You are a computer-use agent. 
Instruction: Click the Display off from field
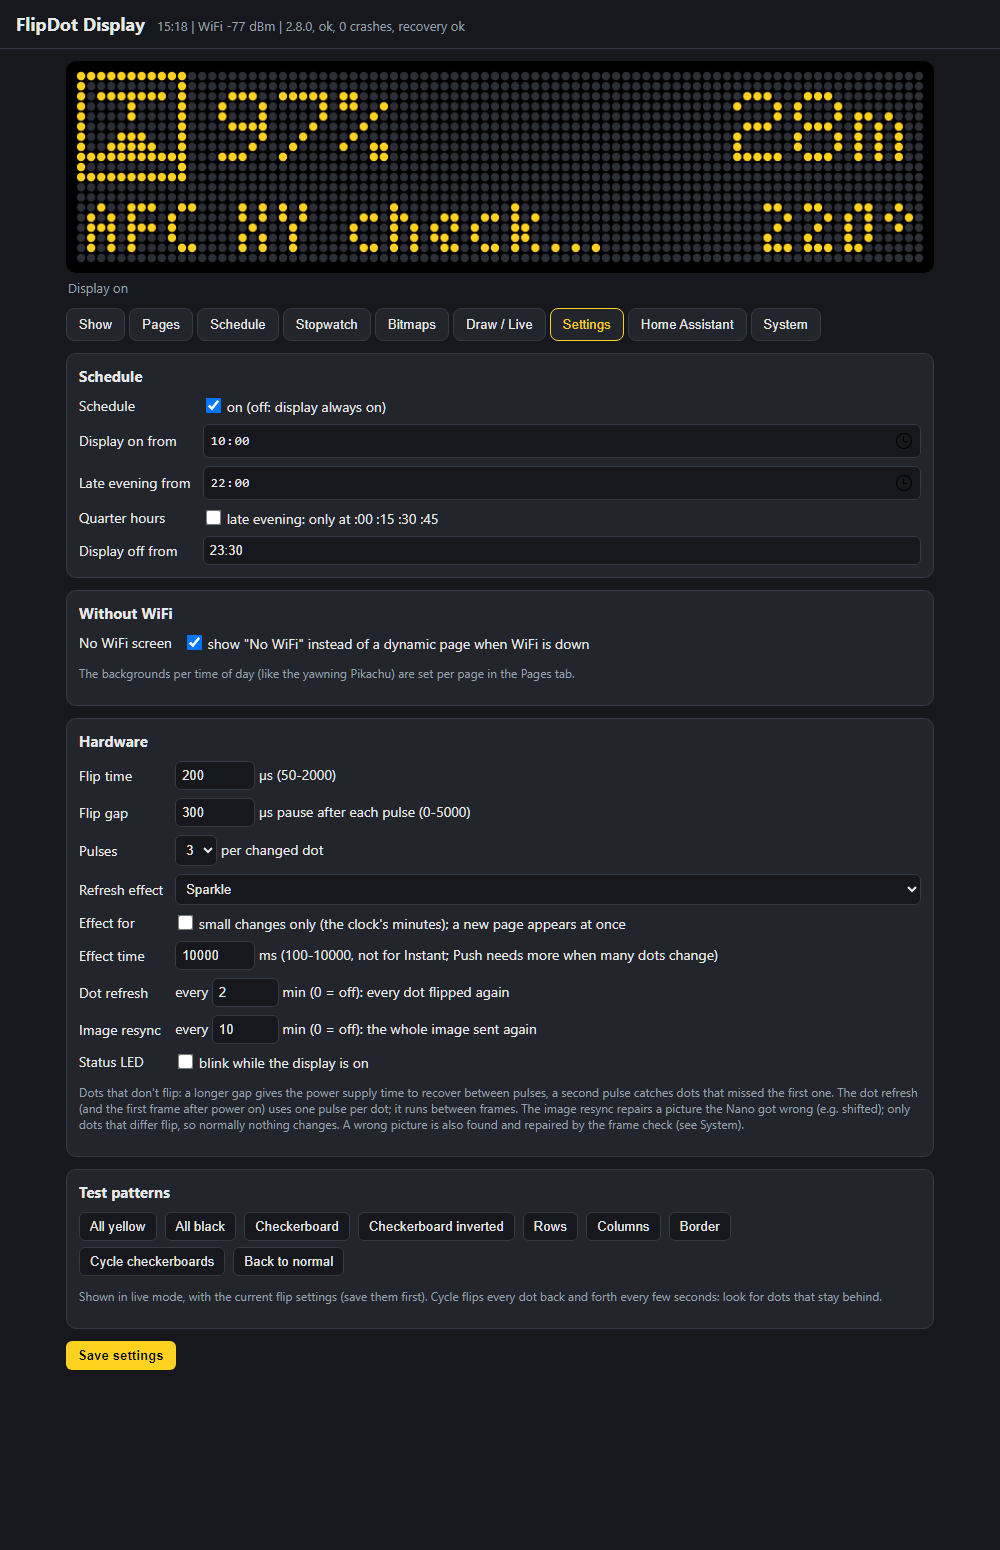click(x=562, y=551)
